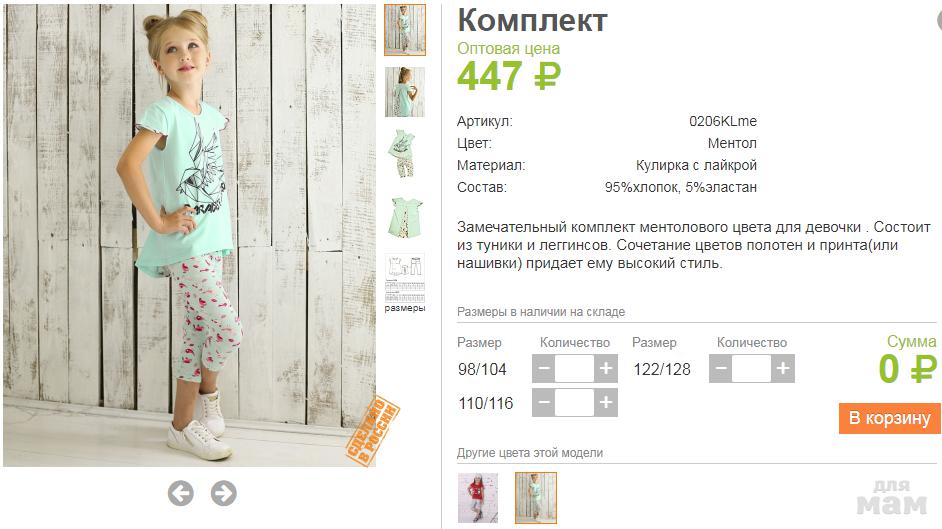Image resolution: width=942 pixels, height=529 pixels.
Task: Click the quantity field for size 122/128
Action: click(x=752, y=368)
